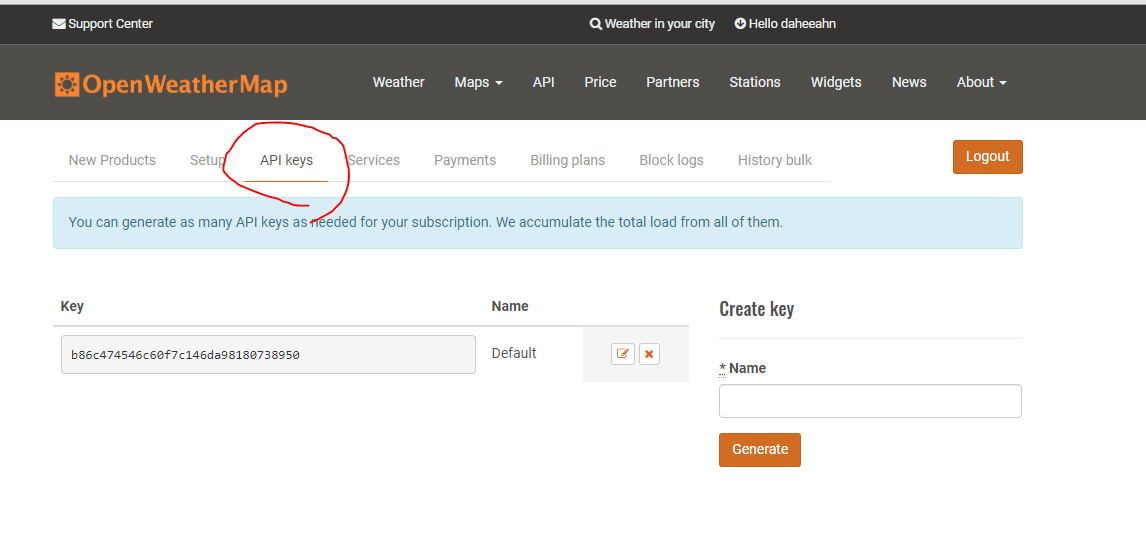Click the Default key name text
This screenshot has height=548, width=1146.
[514, 354]
